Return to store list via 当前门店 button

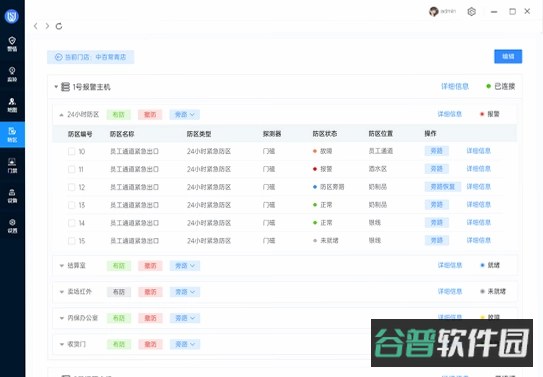[x=90, y=57]
